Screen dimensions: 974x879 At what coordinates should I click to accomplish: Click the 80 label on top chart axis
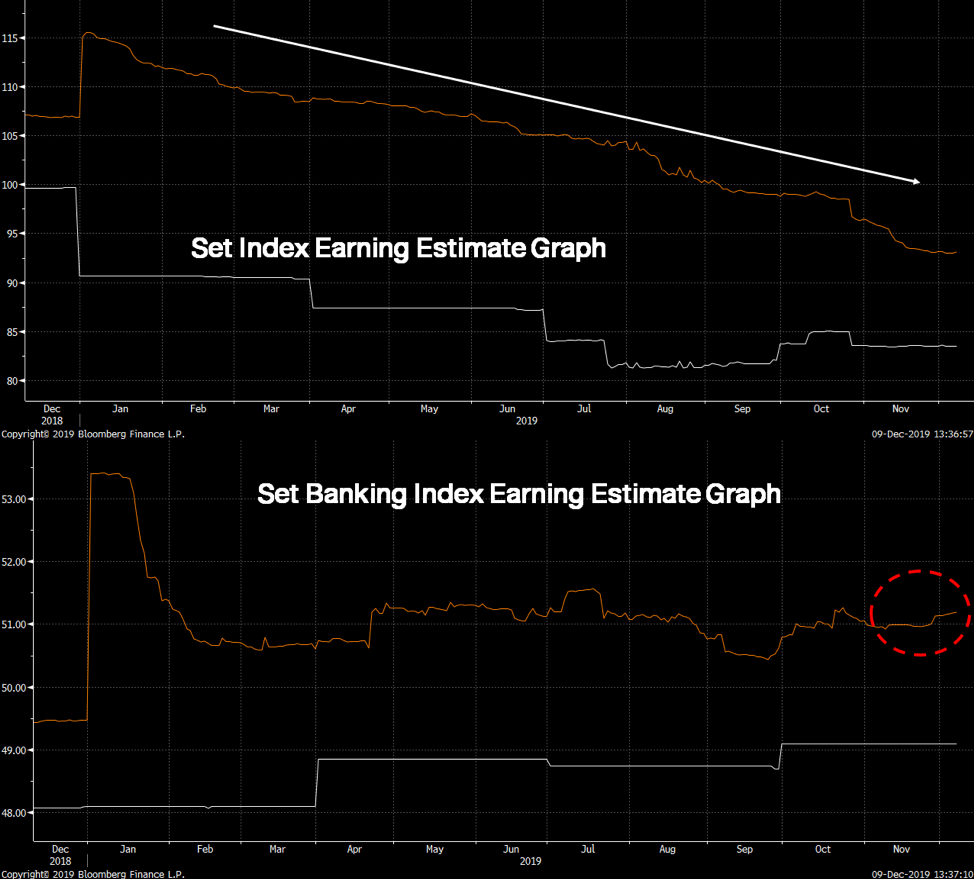pyautogui.click(x=15, y=381)
